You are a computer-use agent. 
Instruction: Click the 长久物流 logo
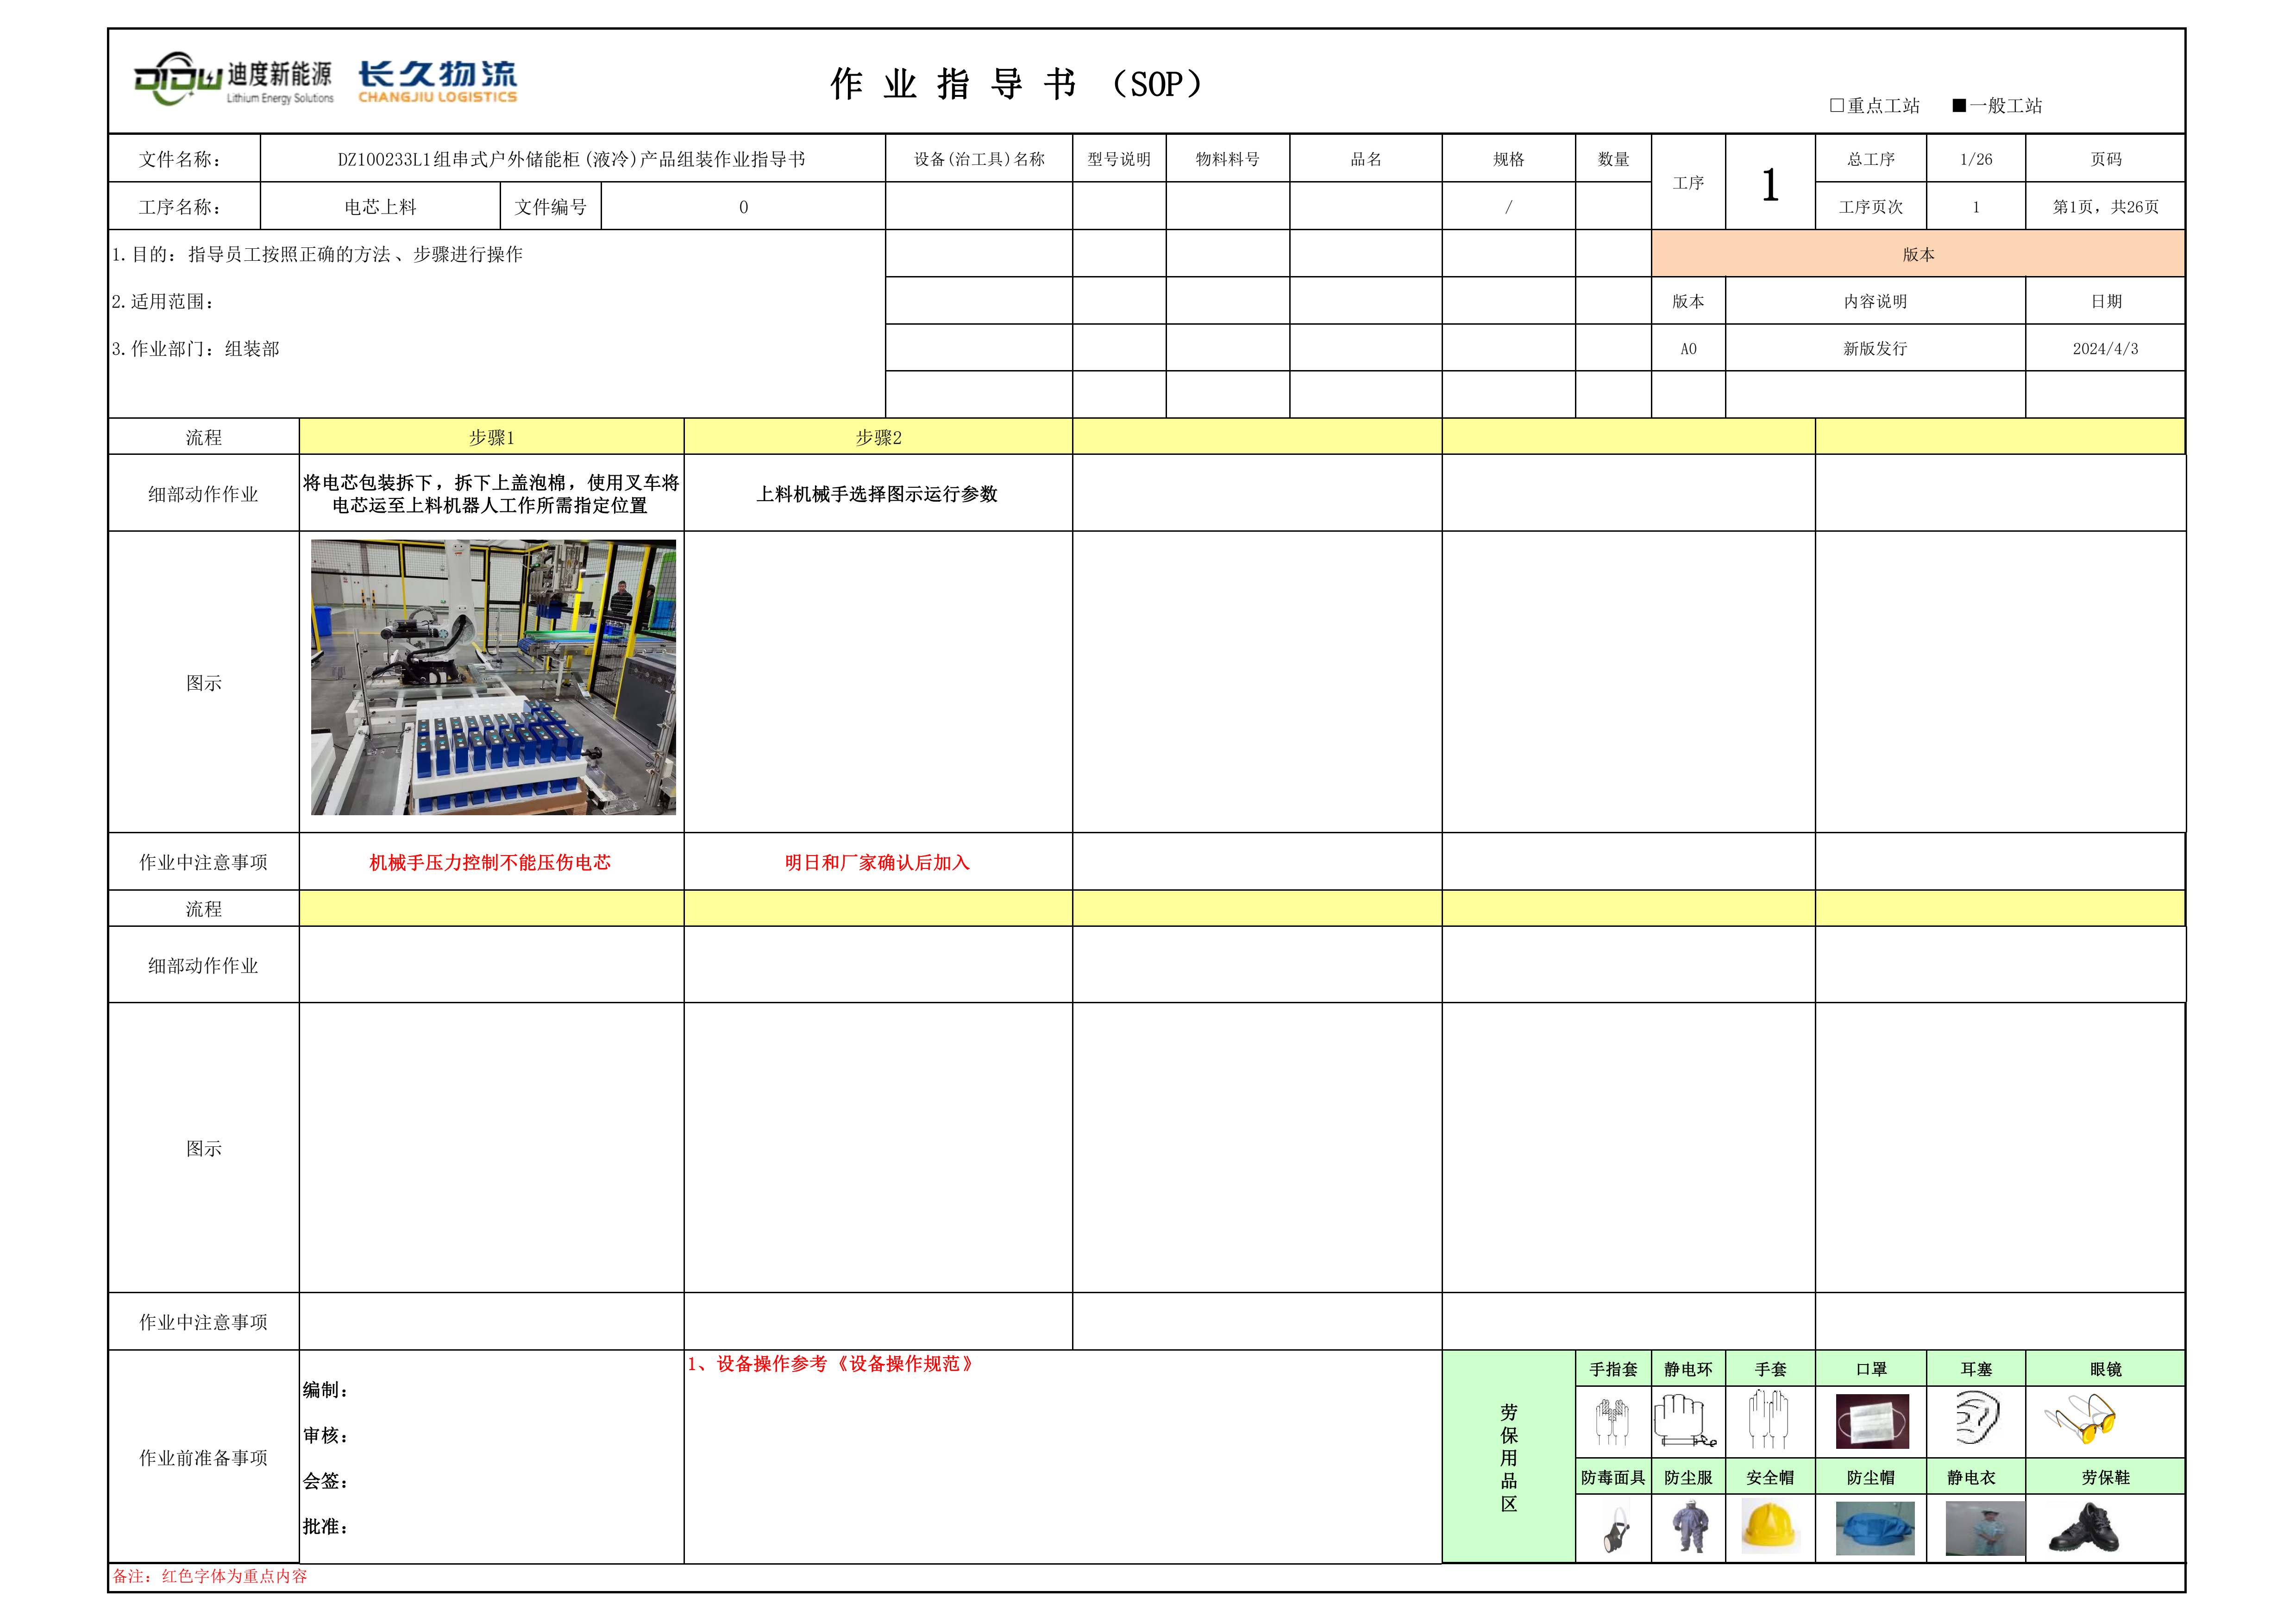pyautogui.click(x=437, y=81)
